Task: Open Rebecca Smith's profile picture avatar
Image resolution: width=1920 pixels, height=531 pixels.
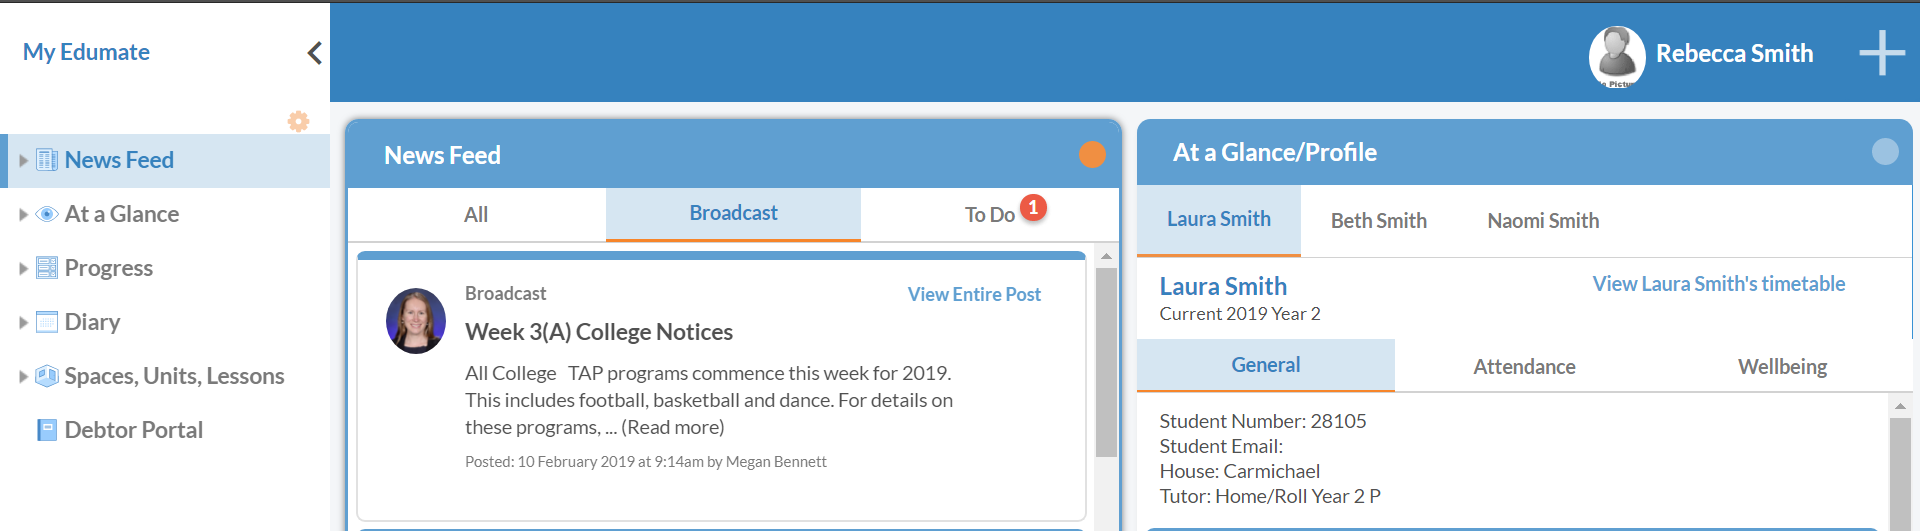Action: click(x=1616, y=55)
